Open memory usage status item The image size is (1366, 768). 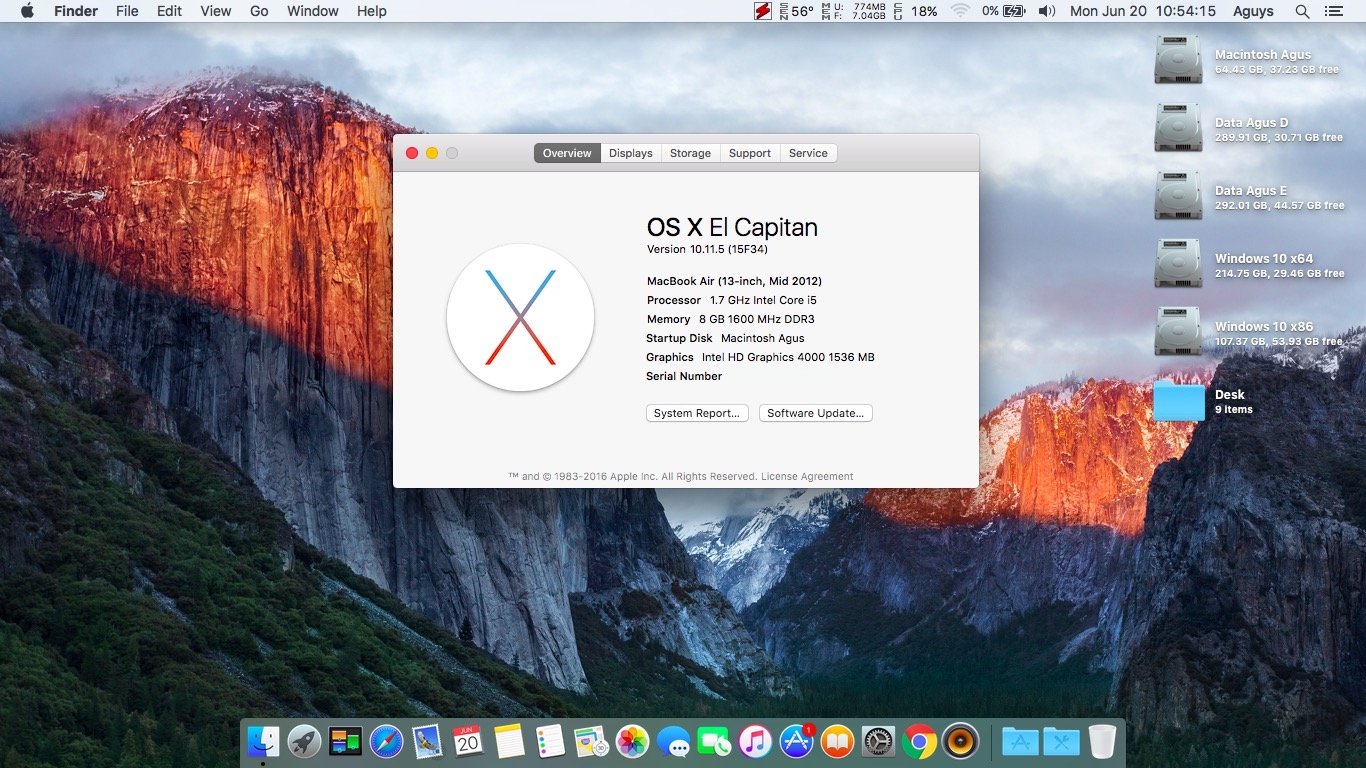click(x=854, y=11)
